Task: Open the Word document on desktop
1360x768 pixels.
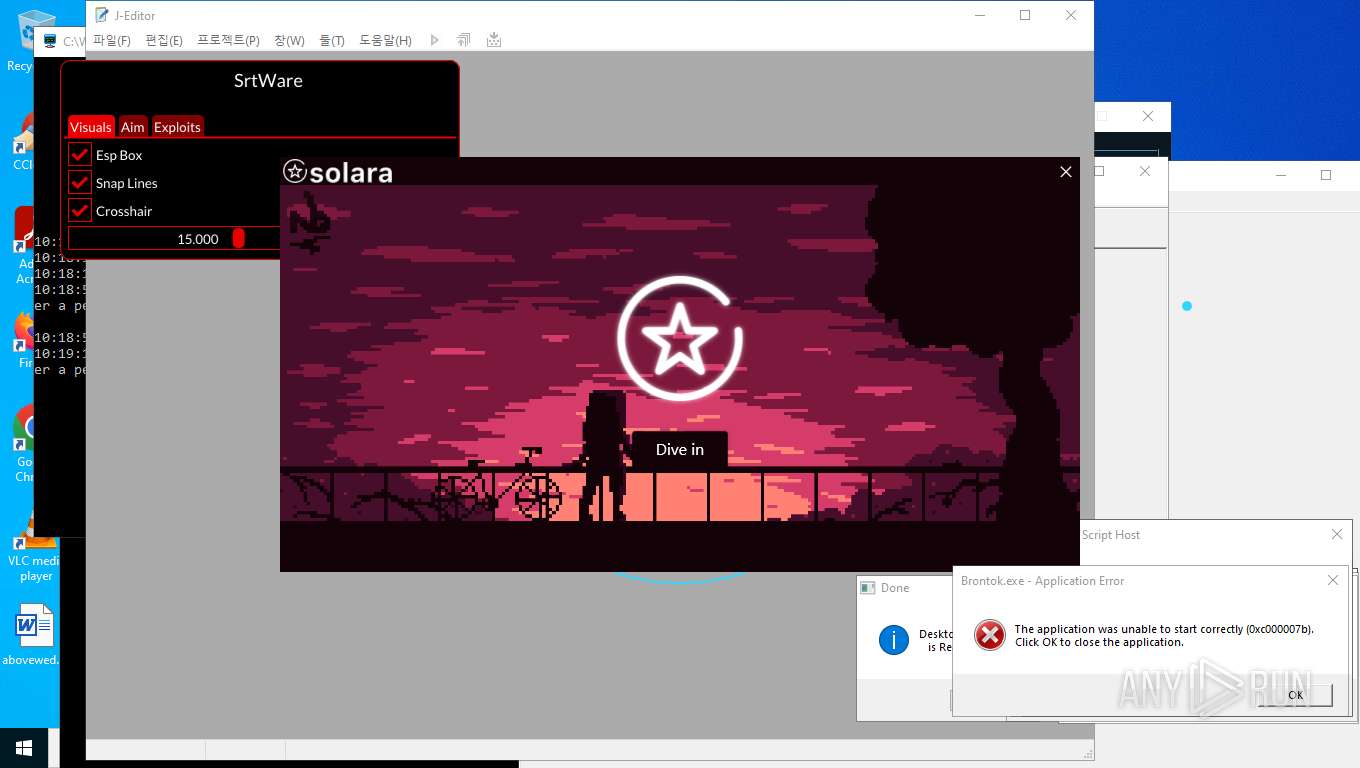Action: click(34, 635)
